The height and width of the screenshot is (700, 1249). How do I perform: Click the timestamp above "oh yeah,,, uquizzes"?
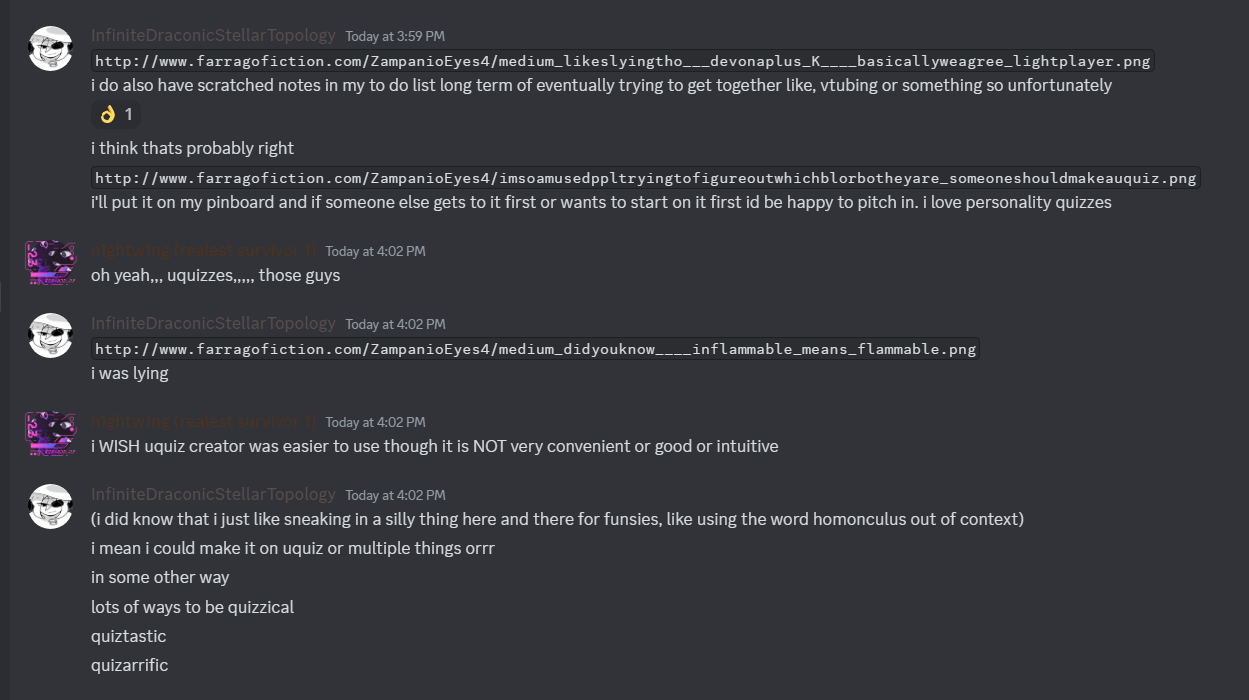[x=375, y=251]
